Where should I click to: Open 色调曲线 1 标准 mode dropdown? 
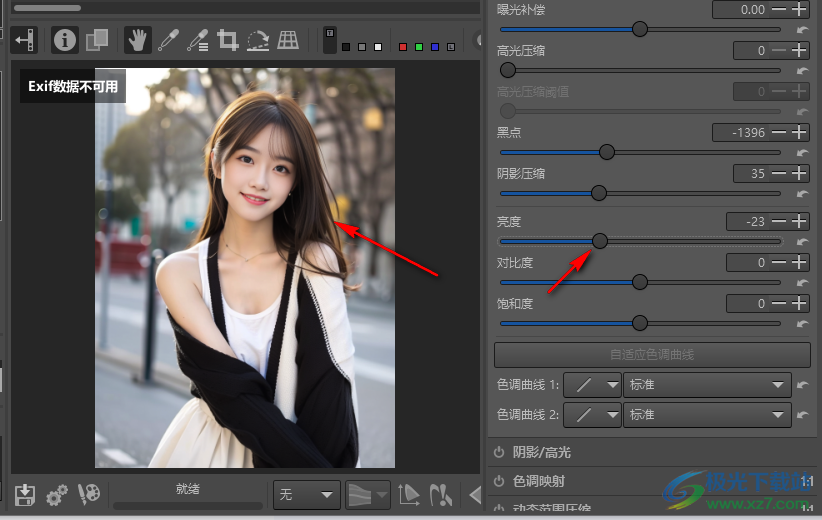click(x=707, y=385)
